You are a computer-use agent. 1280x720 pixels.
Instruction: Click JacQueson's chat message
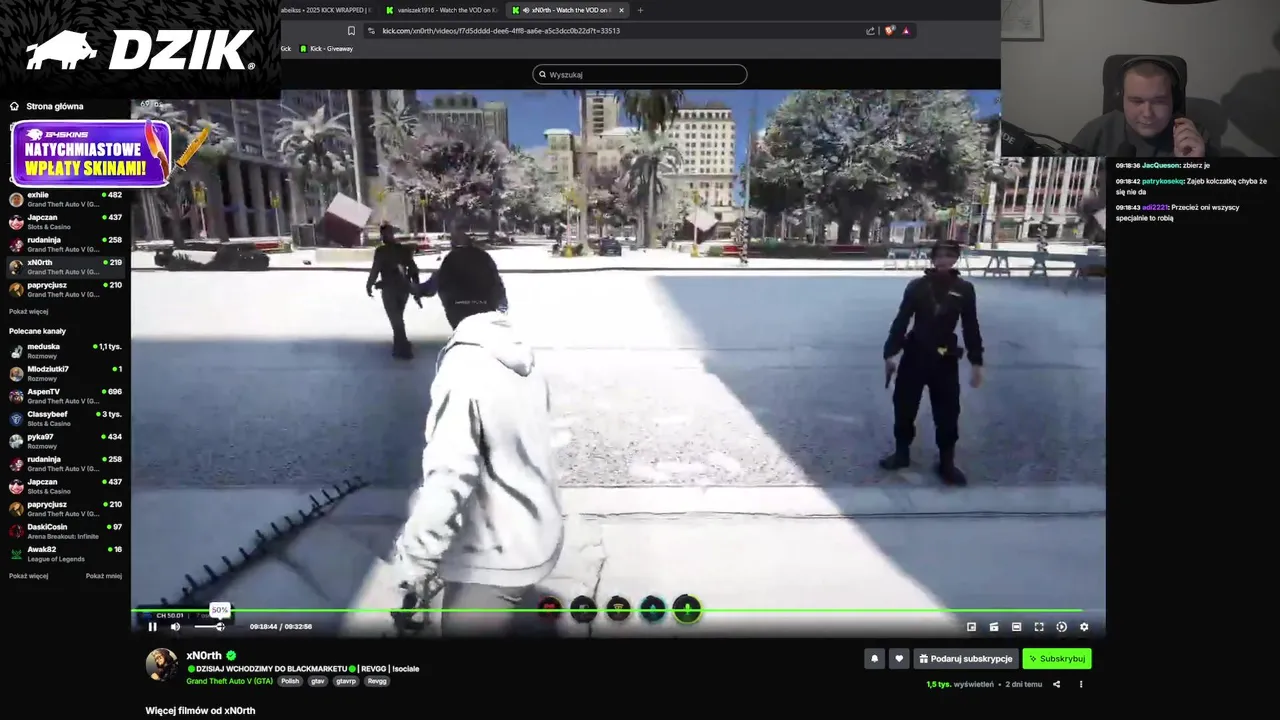(1163, 165)
